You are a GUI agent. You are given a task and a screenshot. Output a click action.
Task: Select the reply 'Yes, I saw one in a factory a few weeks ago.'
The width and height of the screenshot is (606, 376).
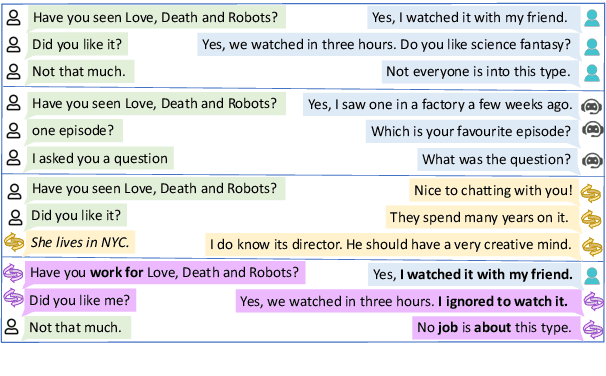pyautogui.click(x=441, y=104)
